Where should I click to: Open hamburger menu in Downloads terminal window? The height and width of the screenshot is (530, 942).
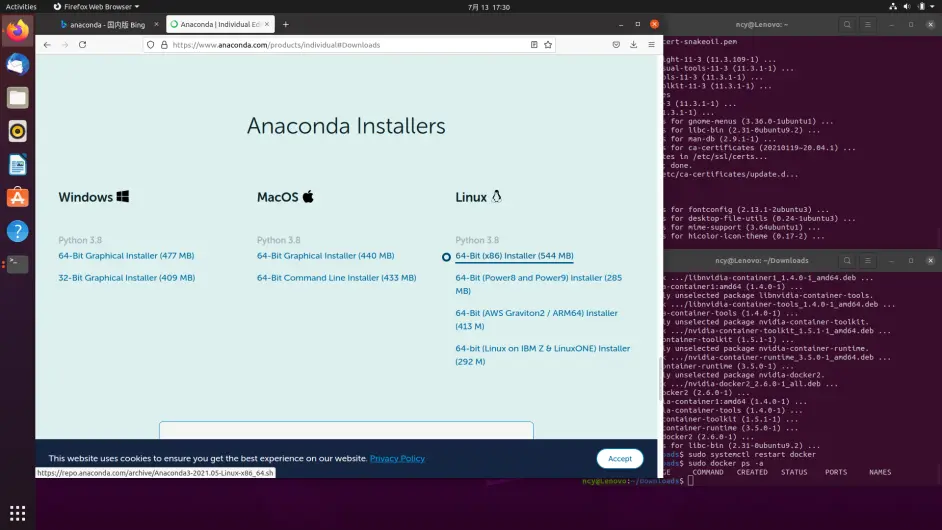tap(868, 261)
